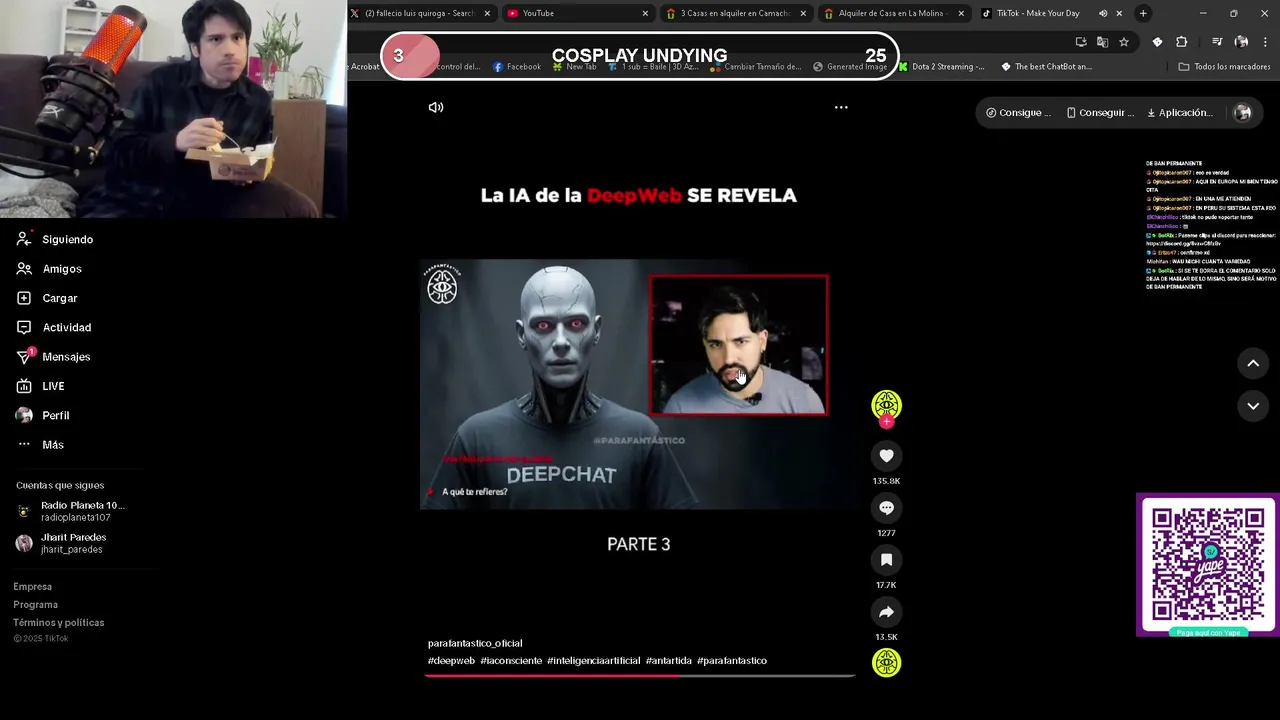Screen dimensions: 1280x720
Task: Open a new browser tab
Action: pyautogui.click(x=1143, y=13)
